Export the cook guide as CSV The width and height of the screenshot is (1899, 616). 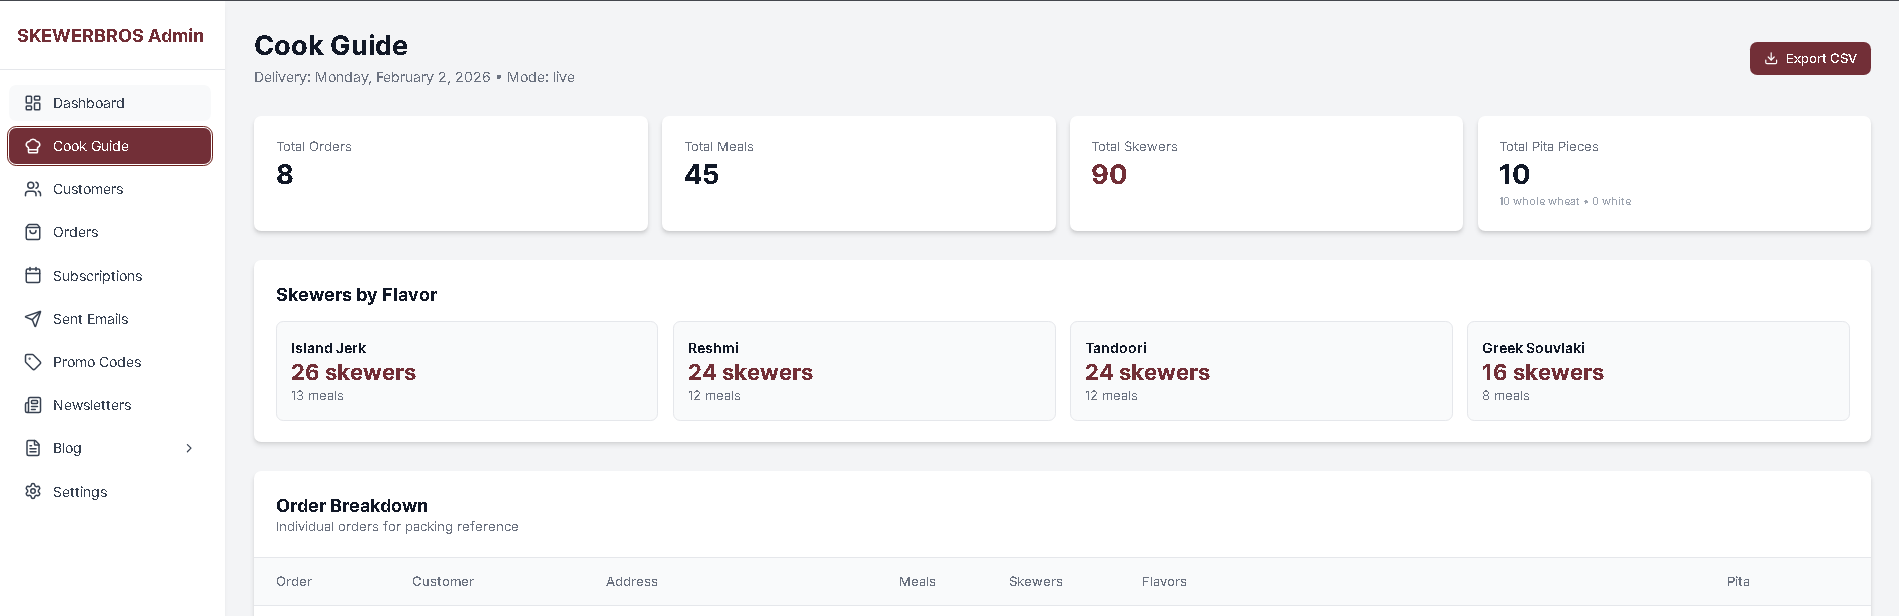click(x=1809, y=59)
